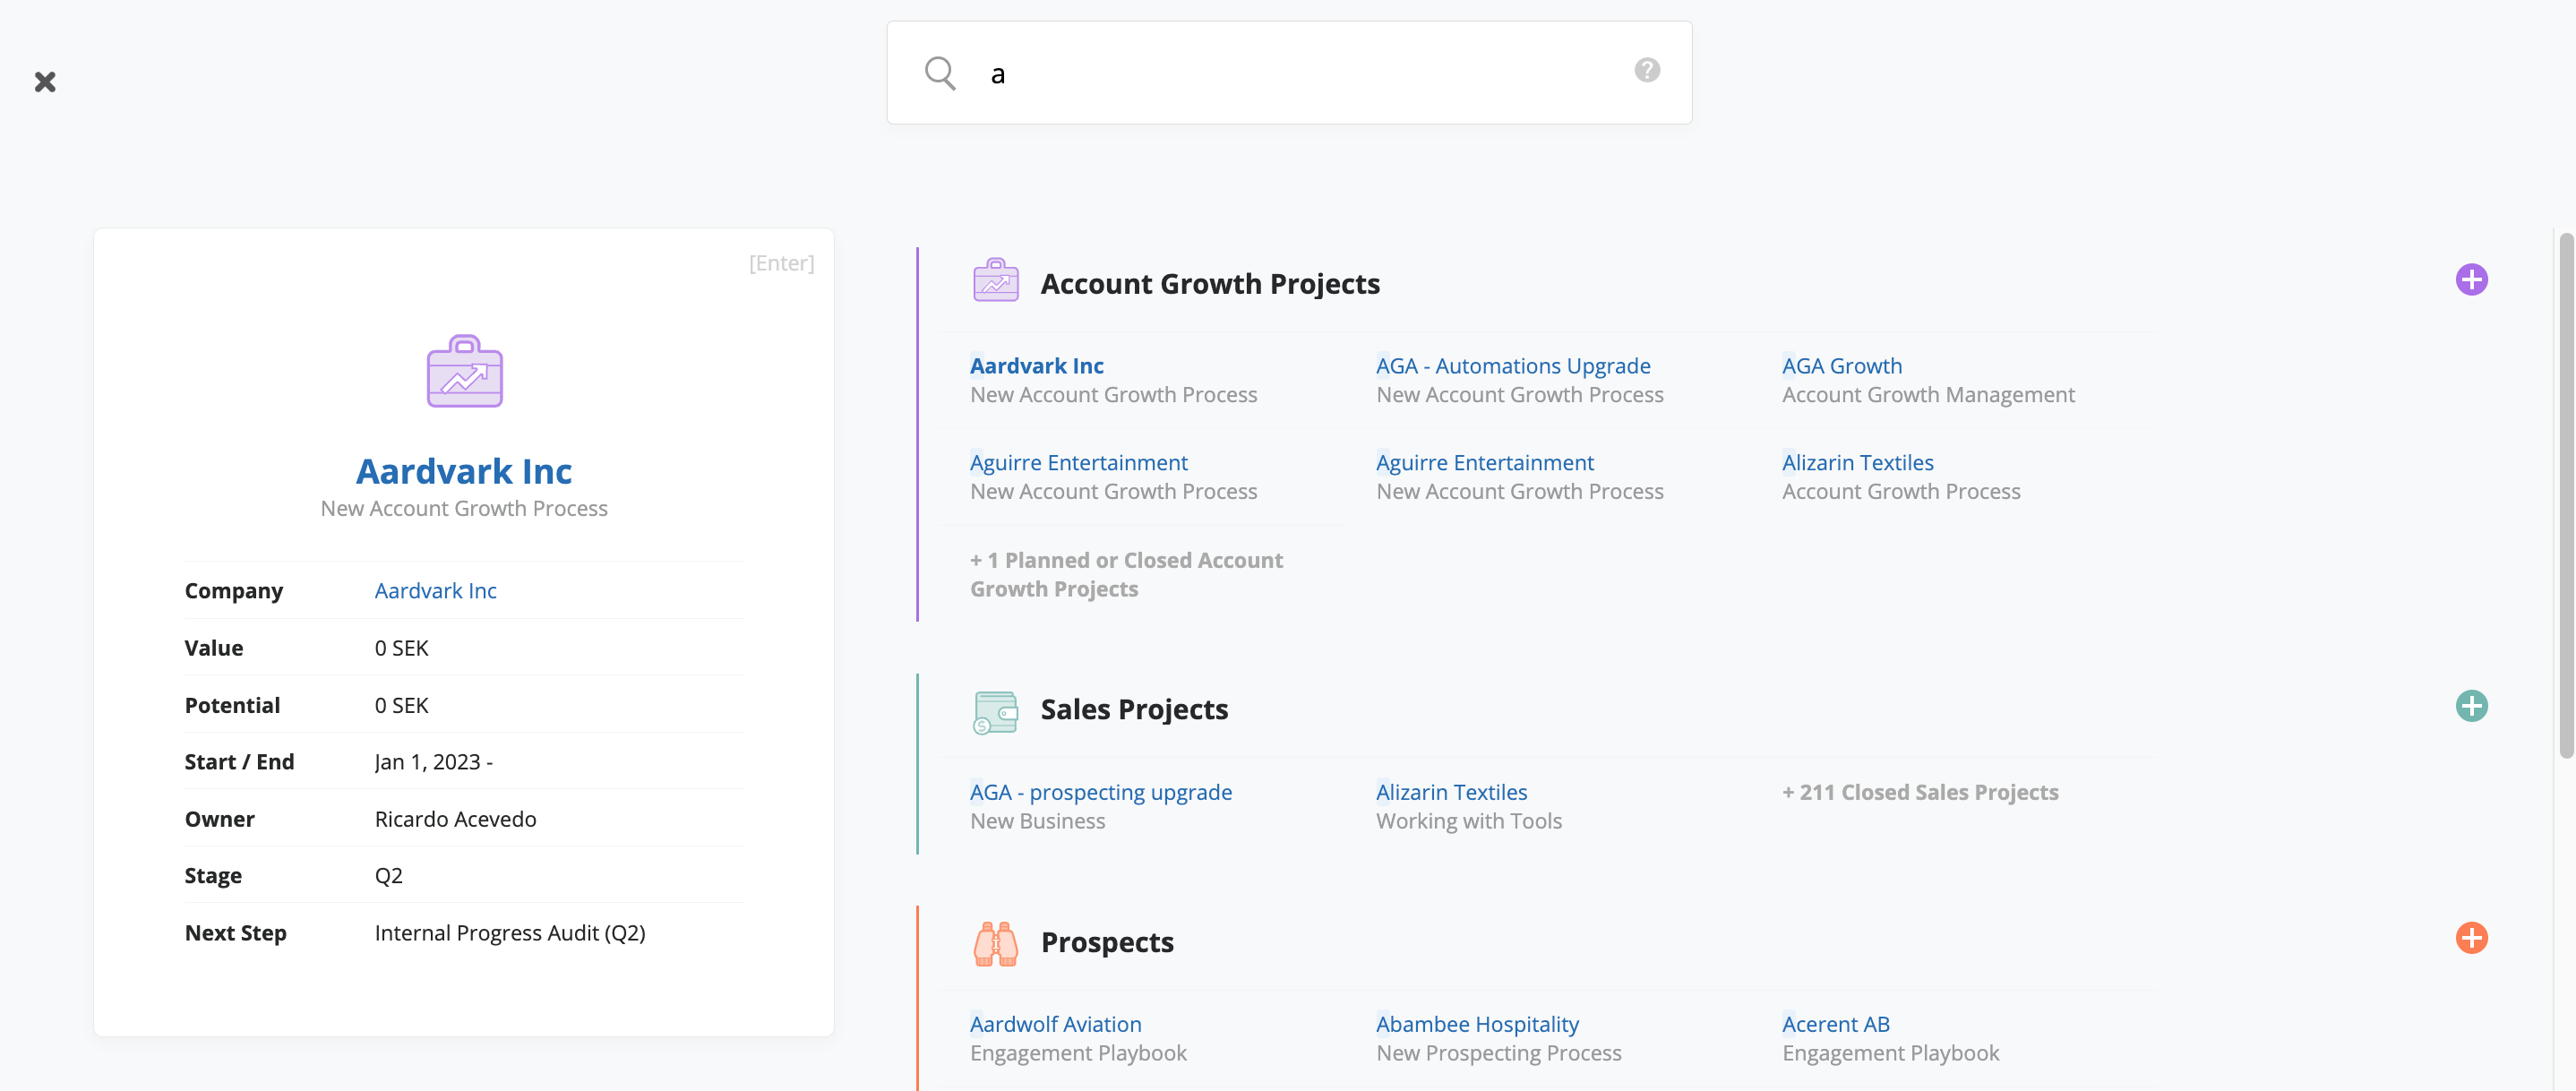This screenshot has height=1091, width=2576.
Task: Open the Alizarin Textiles account growth project
Action: [x=1857, y=463]
